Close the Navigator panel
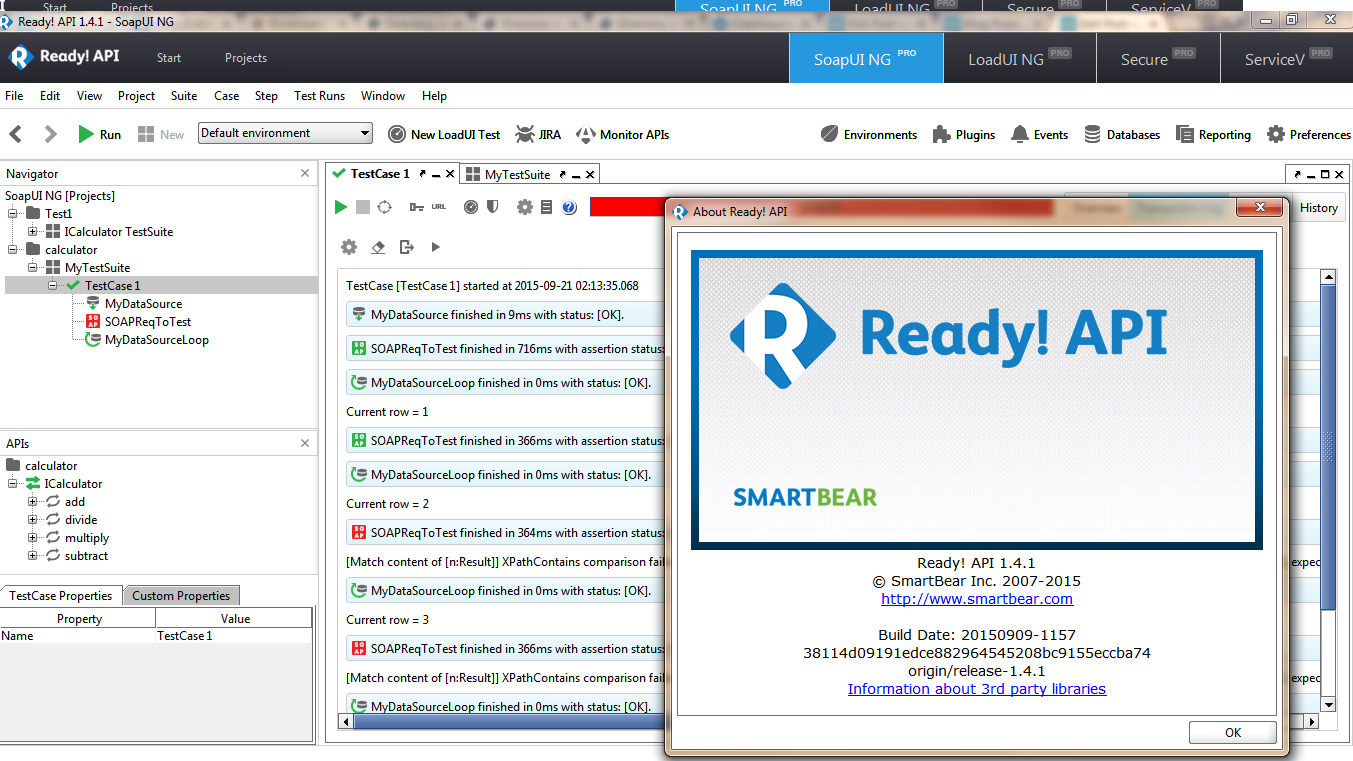This screenshot has height=761, width=1353. click(x=305, y=173)
